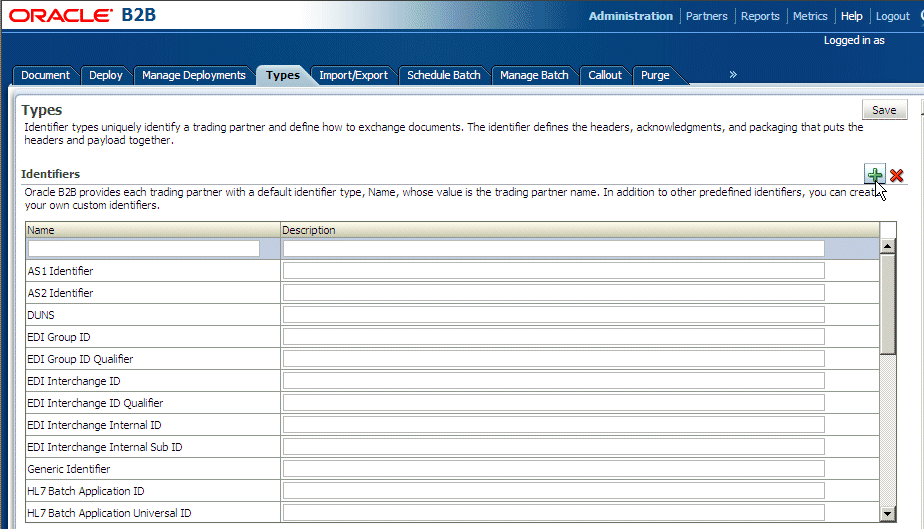Delete the selected identifier with the red X icon
The image size is (924, 529).
(897, 176)
